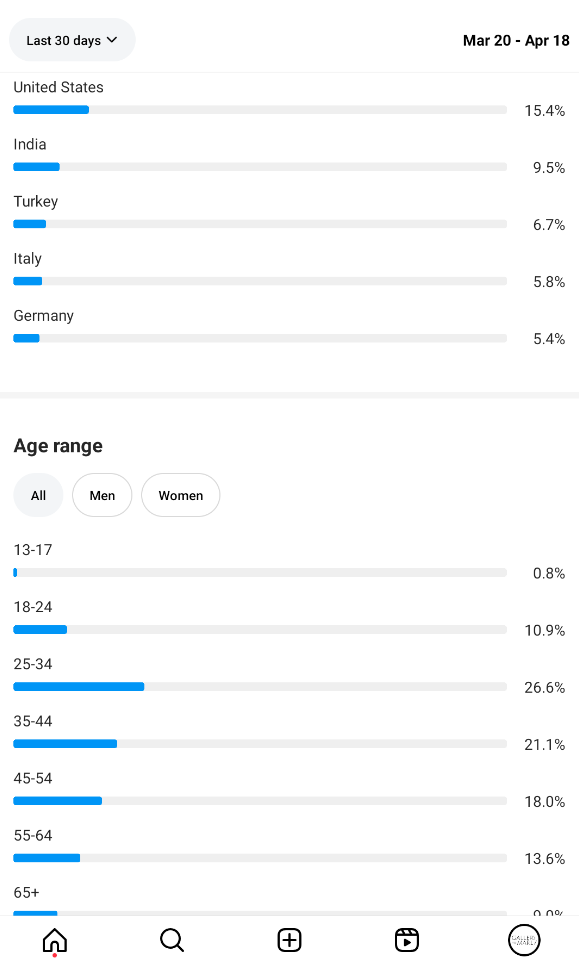Tap the create new post plus icon
579x959 pixels.
tap(289, 940)
